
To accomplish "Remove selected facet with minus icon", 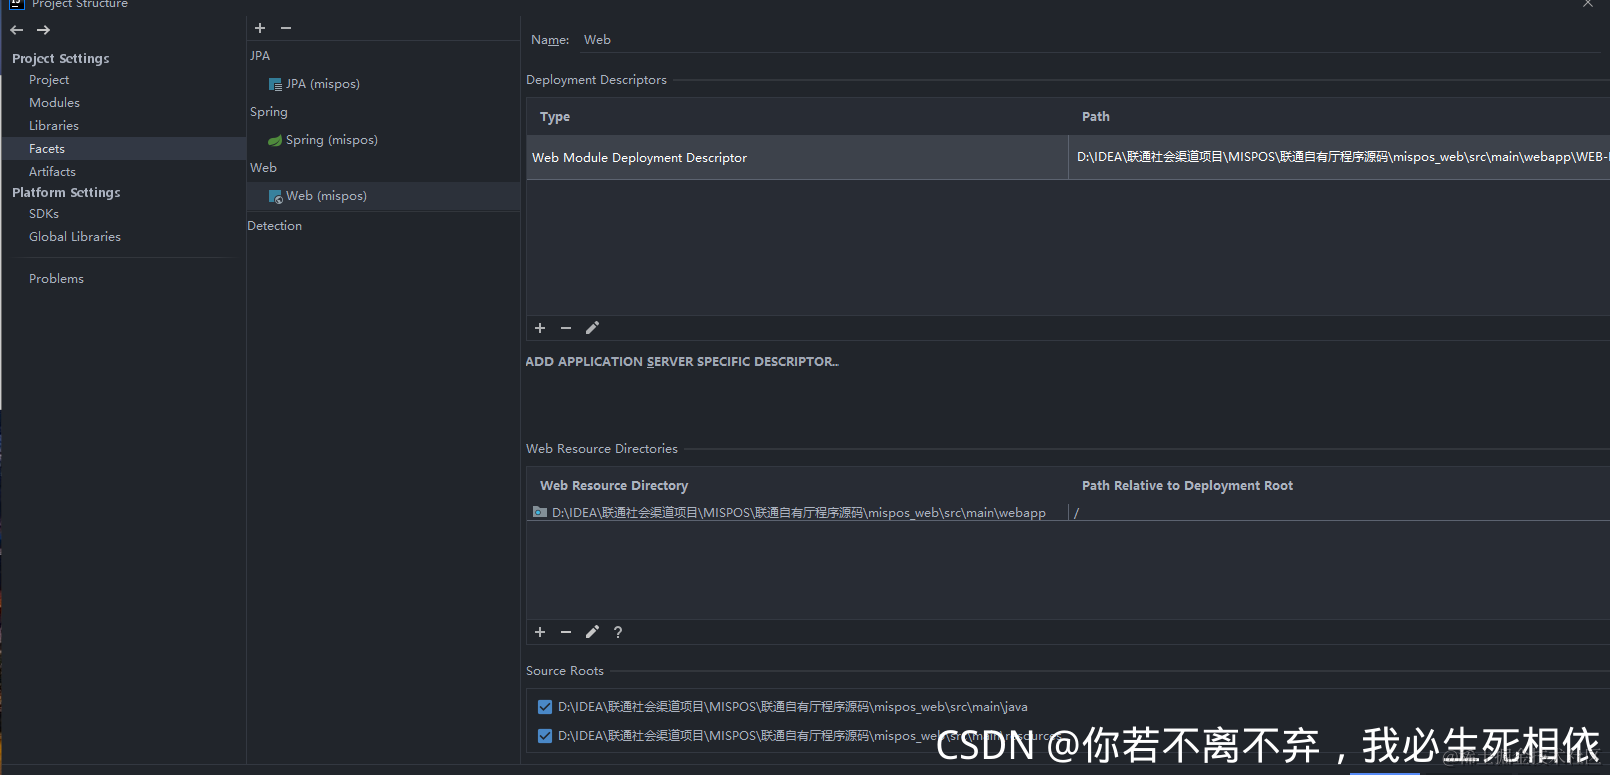I will pyautogui.click(x=286, y=28).
